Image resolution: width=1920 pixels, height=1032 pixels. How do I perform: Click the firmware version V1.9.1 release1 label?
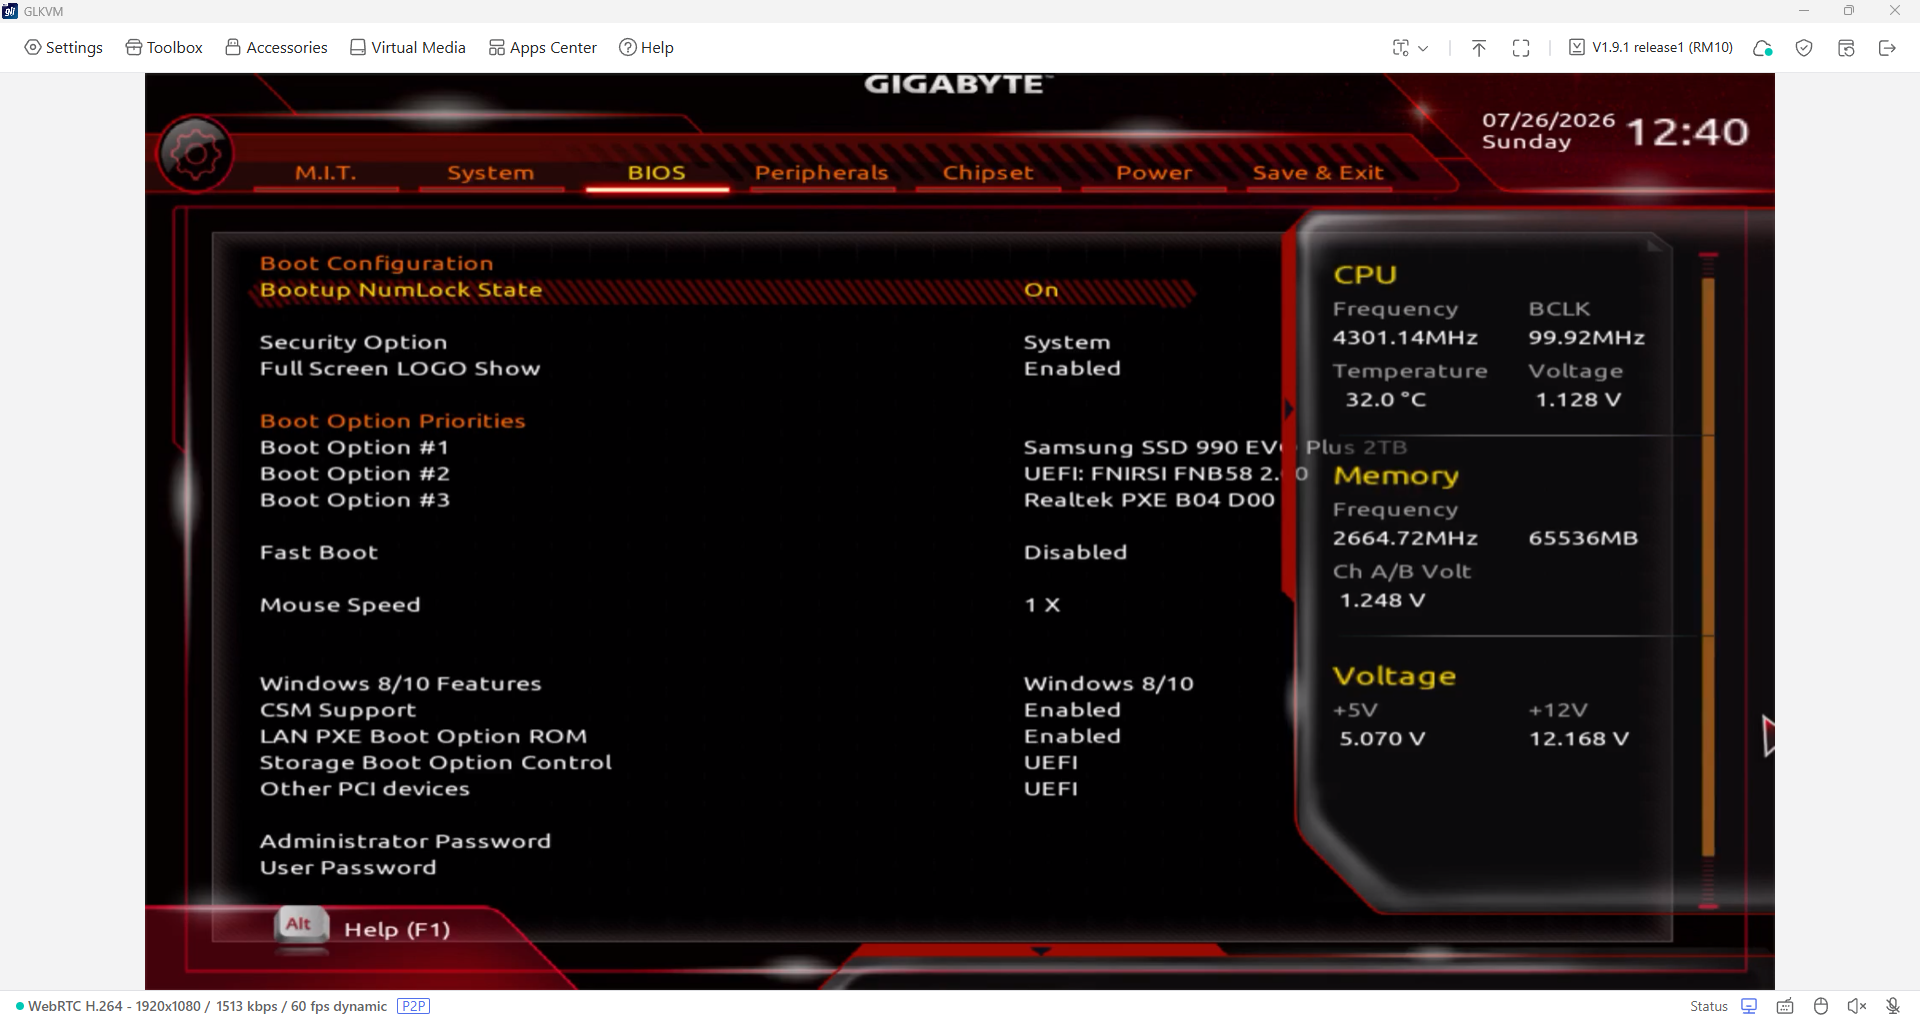(1651, 48)
